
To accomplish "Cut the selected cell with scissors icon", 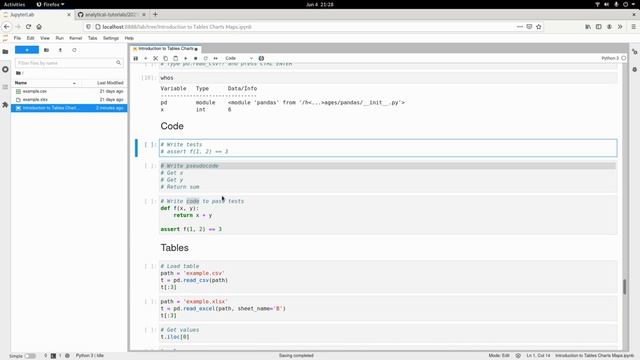I will (156, 58).
